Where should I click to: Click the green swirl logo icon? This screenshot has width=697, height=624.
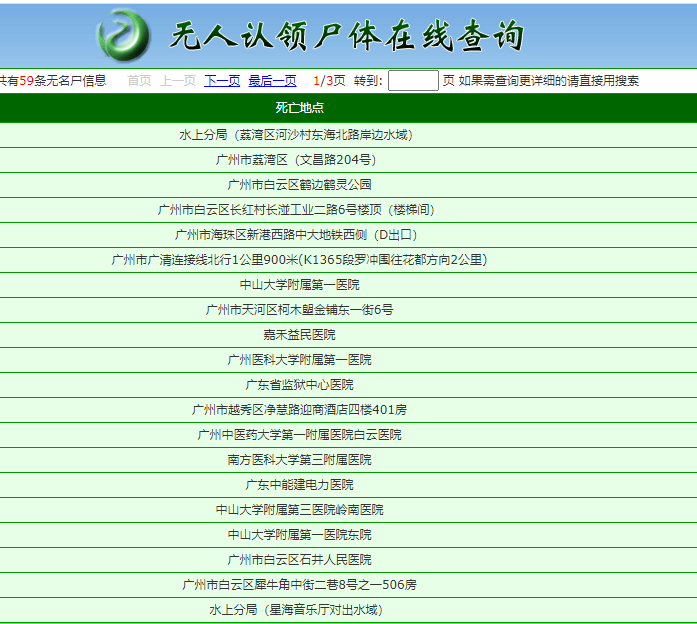[x=124, y=36]
